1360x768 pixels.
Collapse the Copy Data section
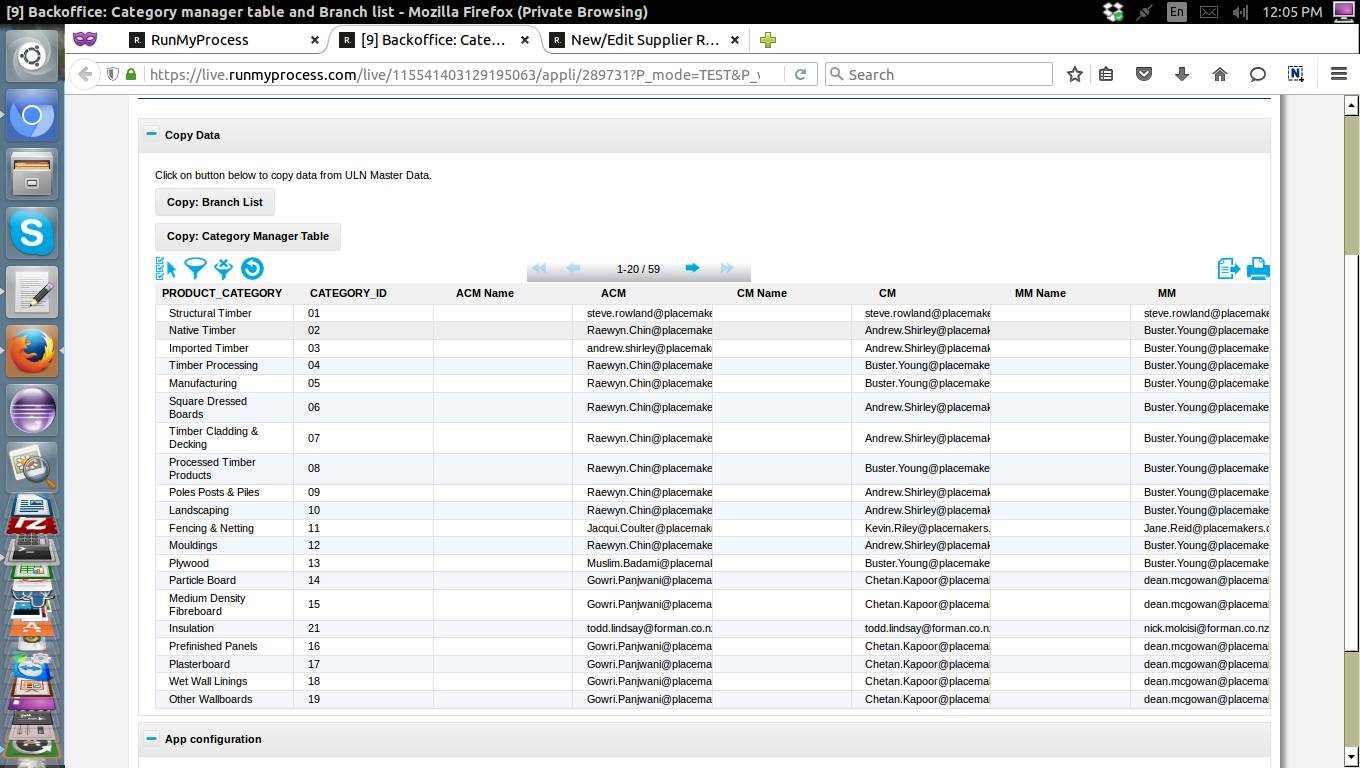pyautogui.click(x=151, y=134)
